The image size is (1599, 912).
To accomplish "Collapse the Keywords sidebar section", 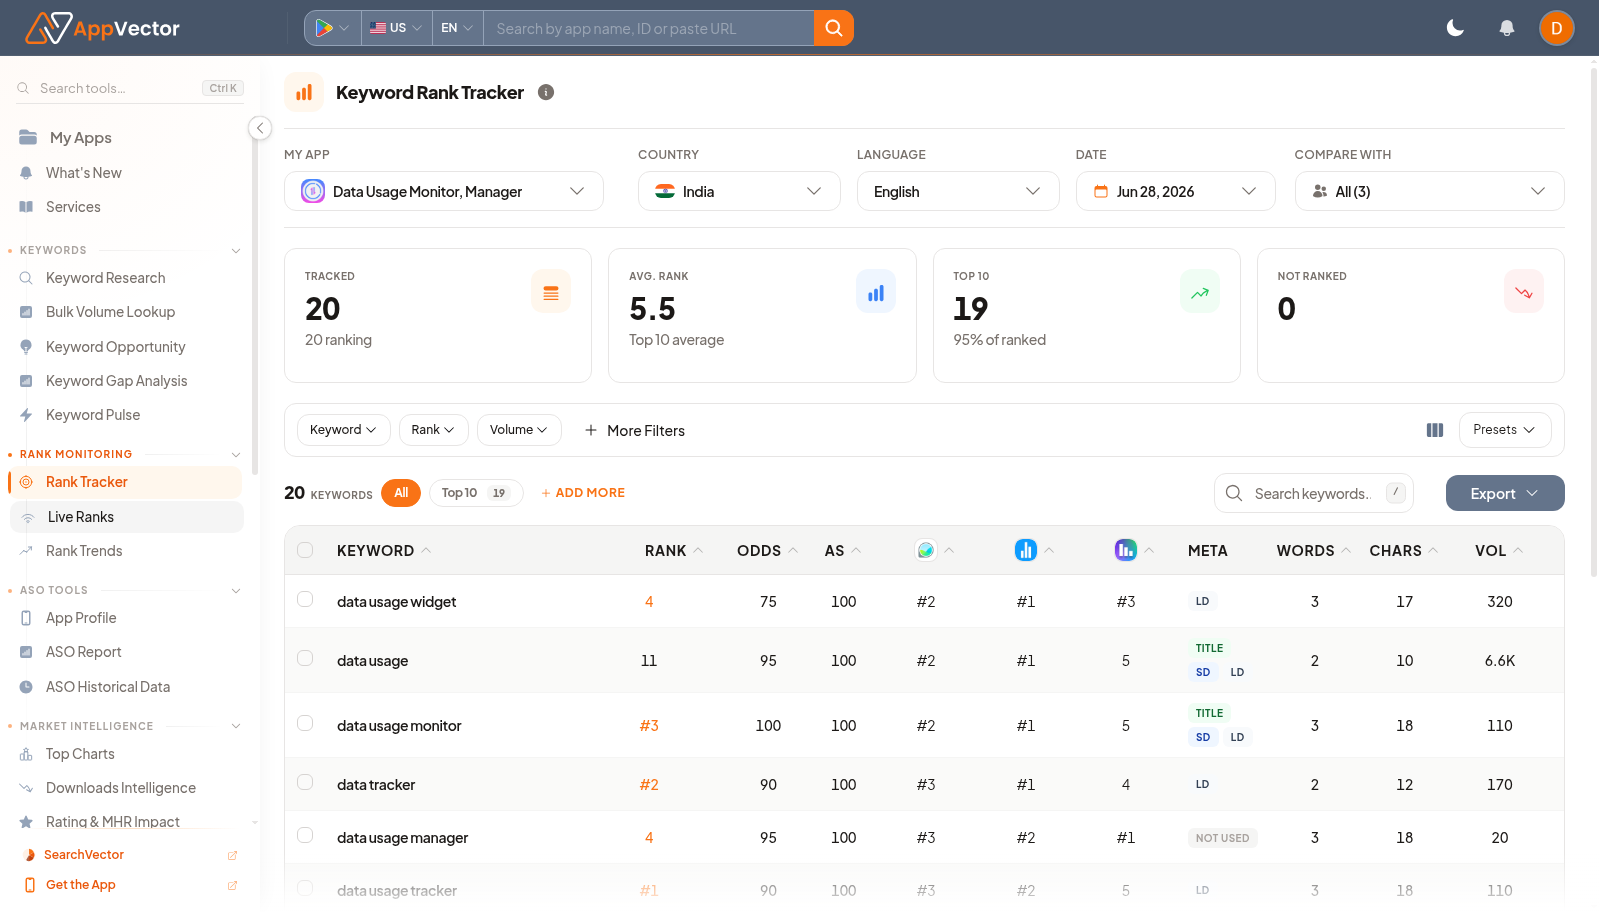I will [x=236, y=251].
